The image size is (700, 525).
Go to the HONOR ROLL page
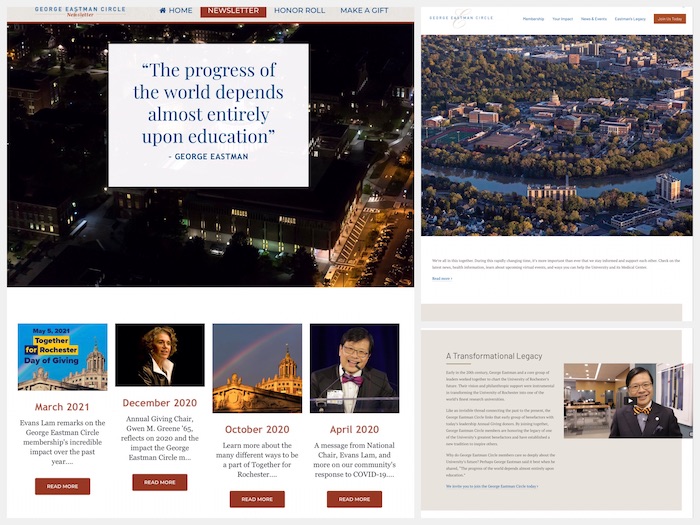point(300,10)
